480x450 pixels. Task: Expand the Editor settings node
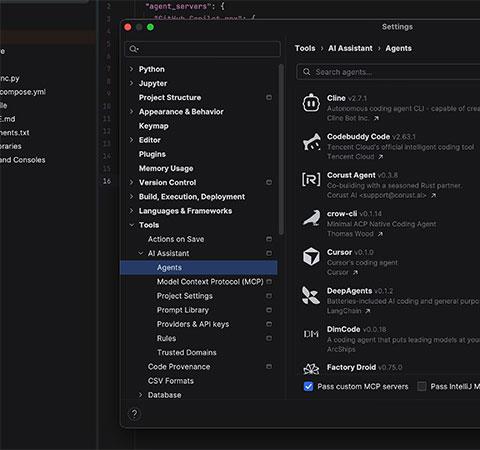tap(131, 140)
